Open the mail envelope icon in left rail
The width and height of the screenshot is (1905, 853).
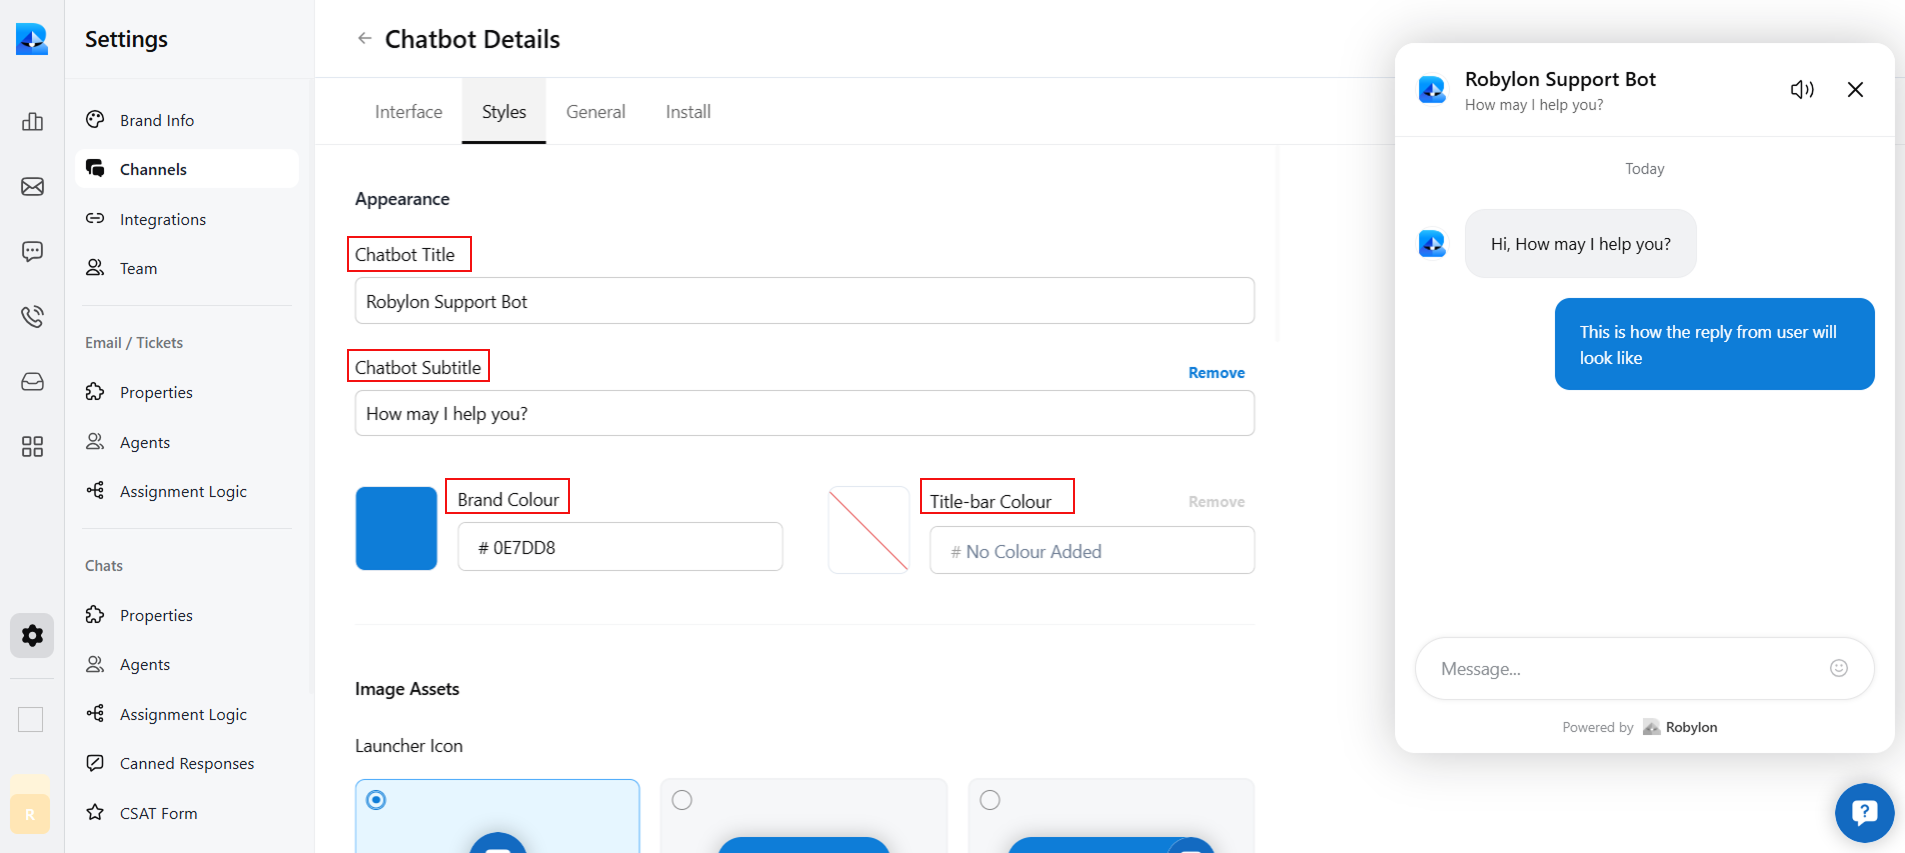click(32, 187)
